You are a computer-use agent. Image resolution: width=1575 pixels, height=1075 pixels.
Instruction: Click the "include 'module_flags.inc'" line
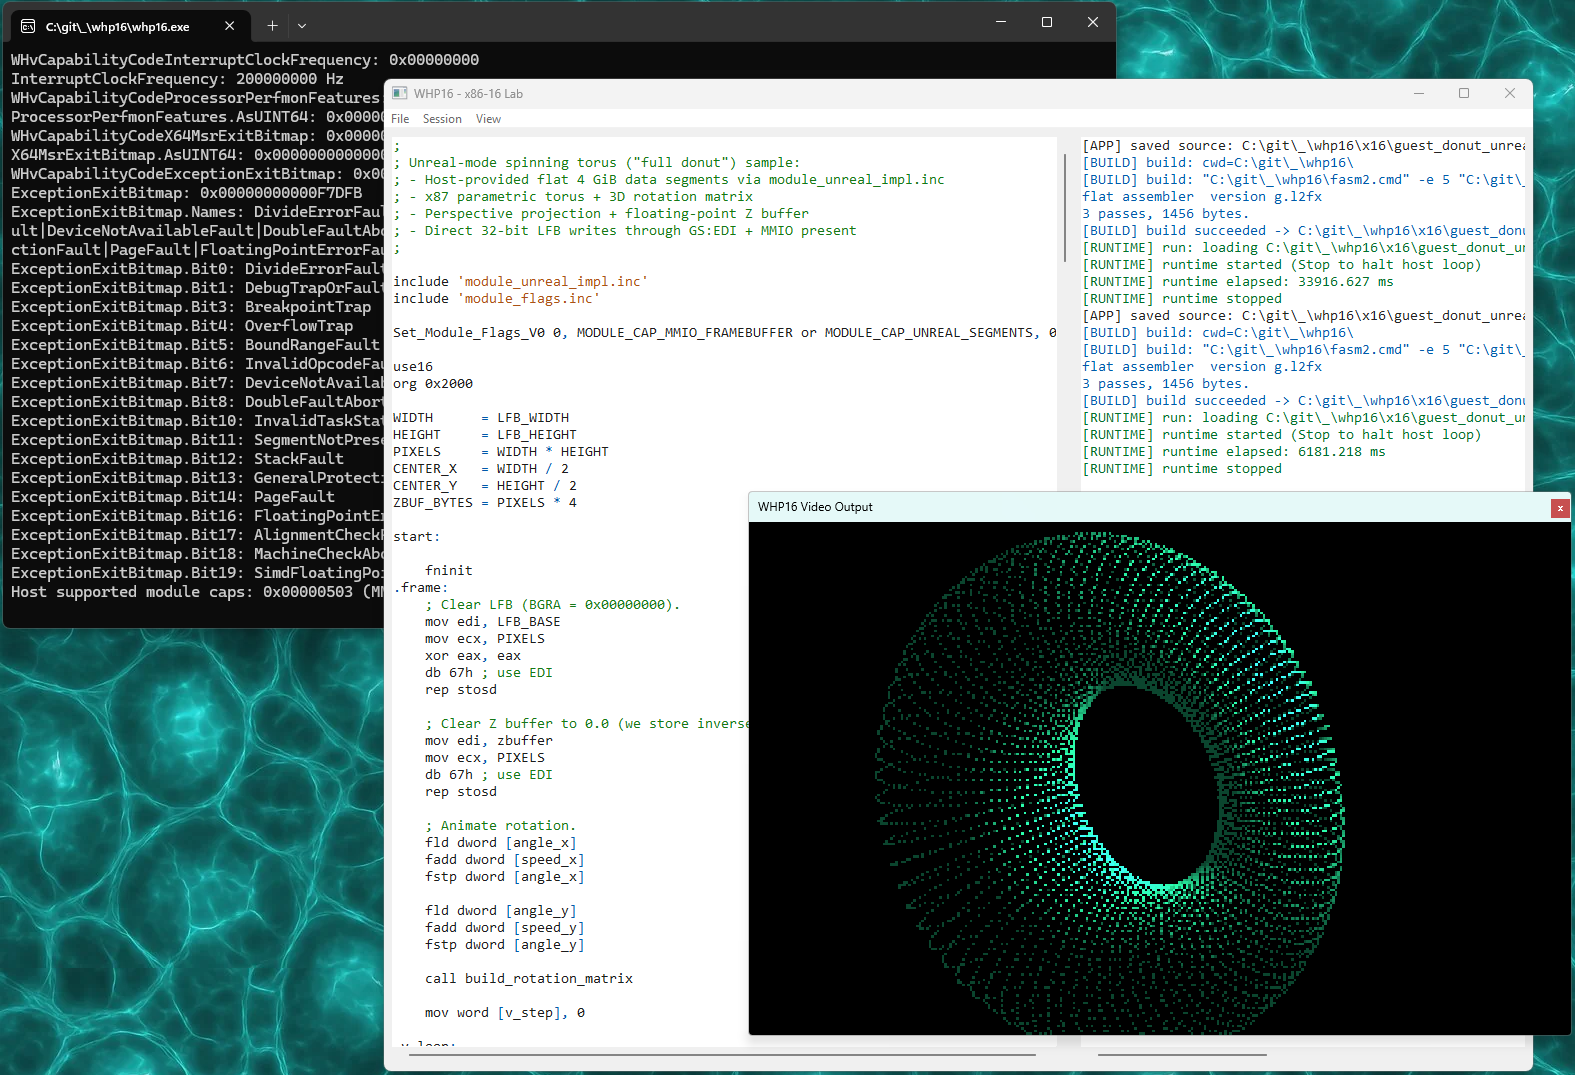pyautogui.click(x=496, y=299)
